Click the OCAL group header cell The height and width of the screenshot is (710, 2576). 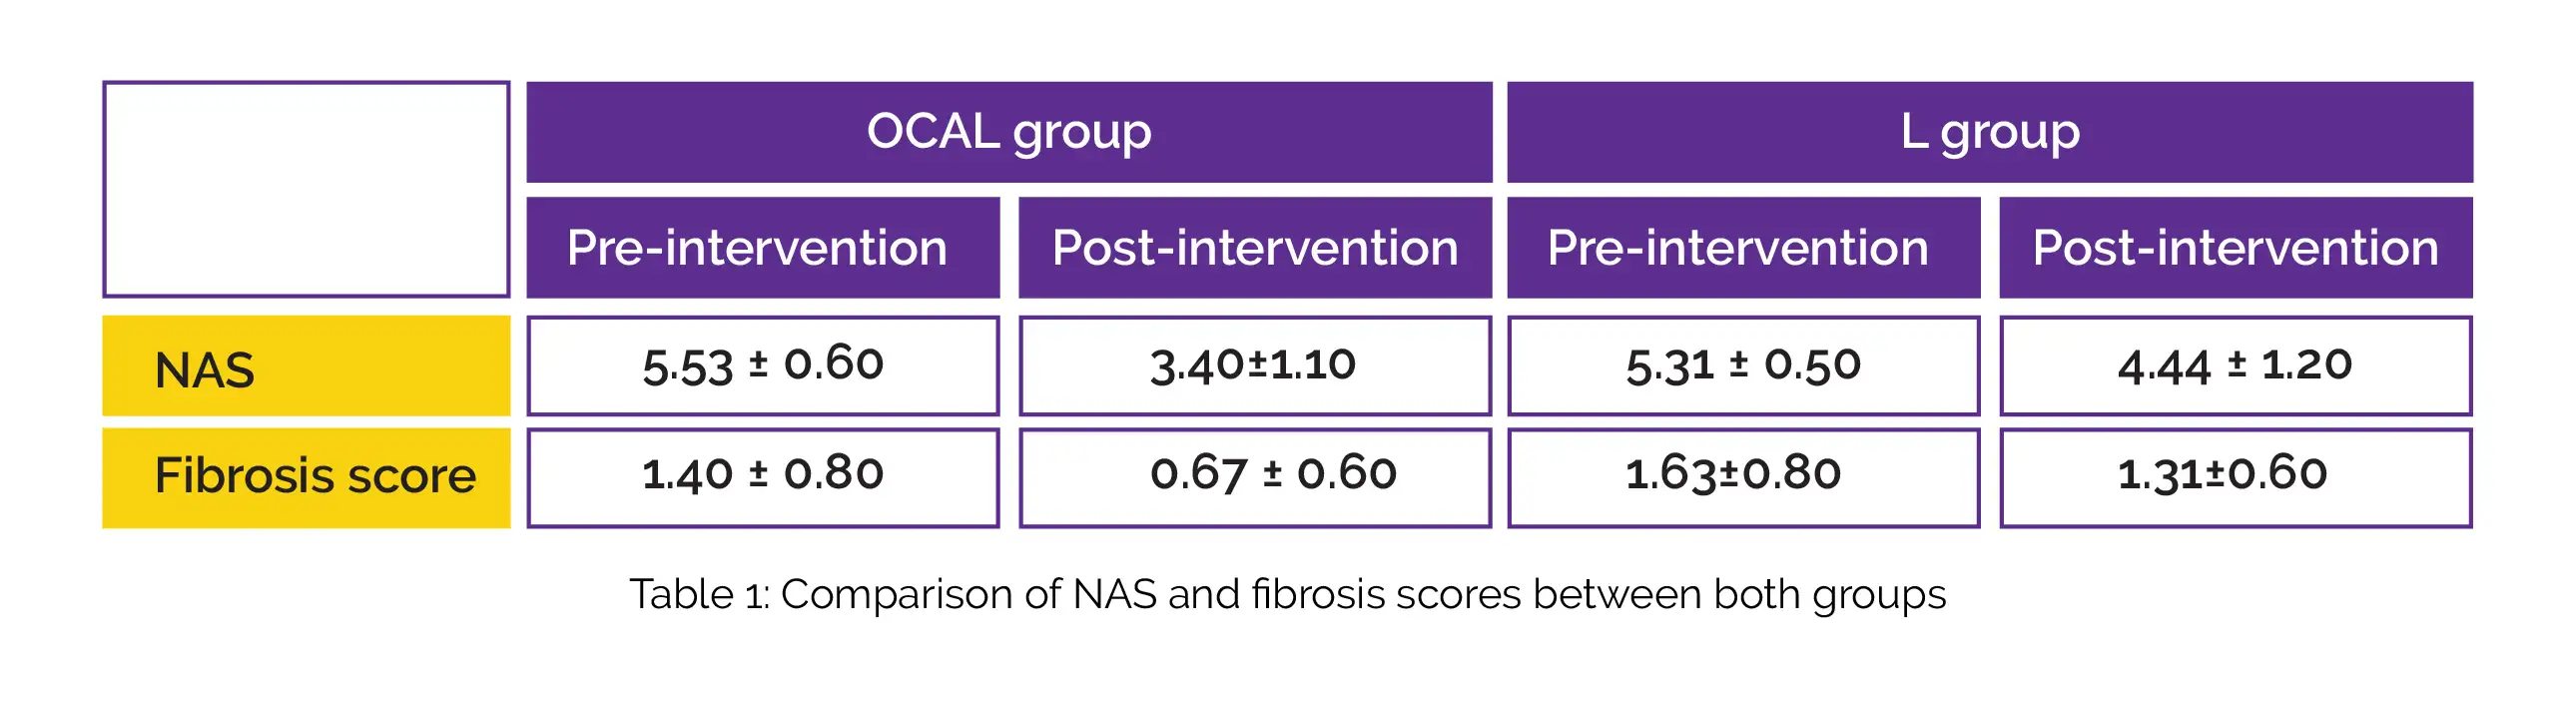point(1009,132)
